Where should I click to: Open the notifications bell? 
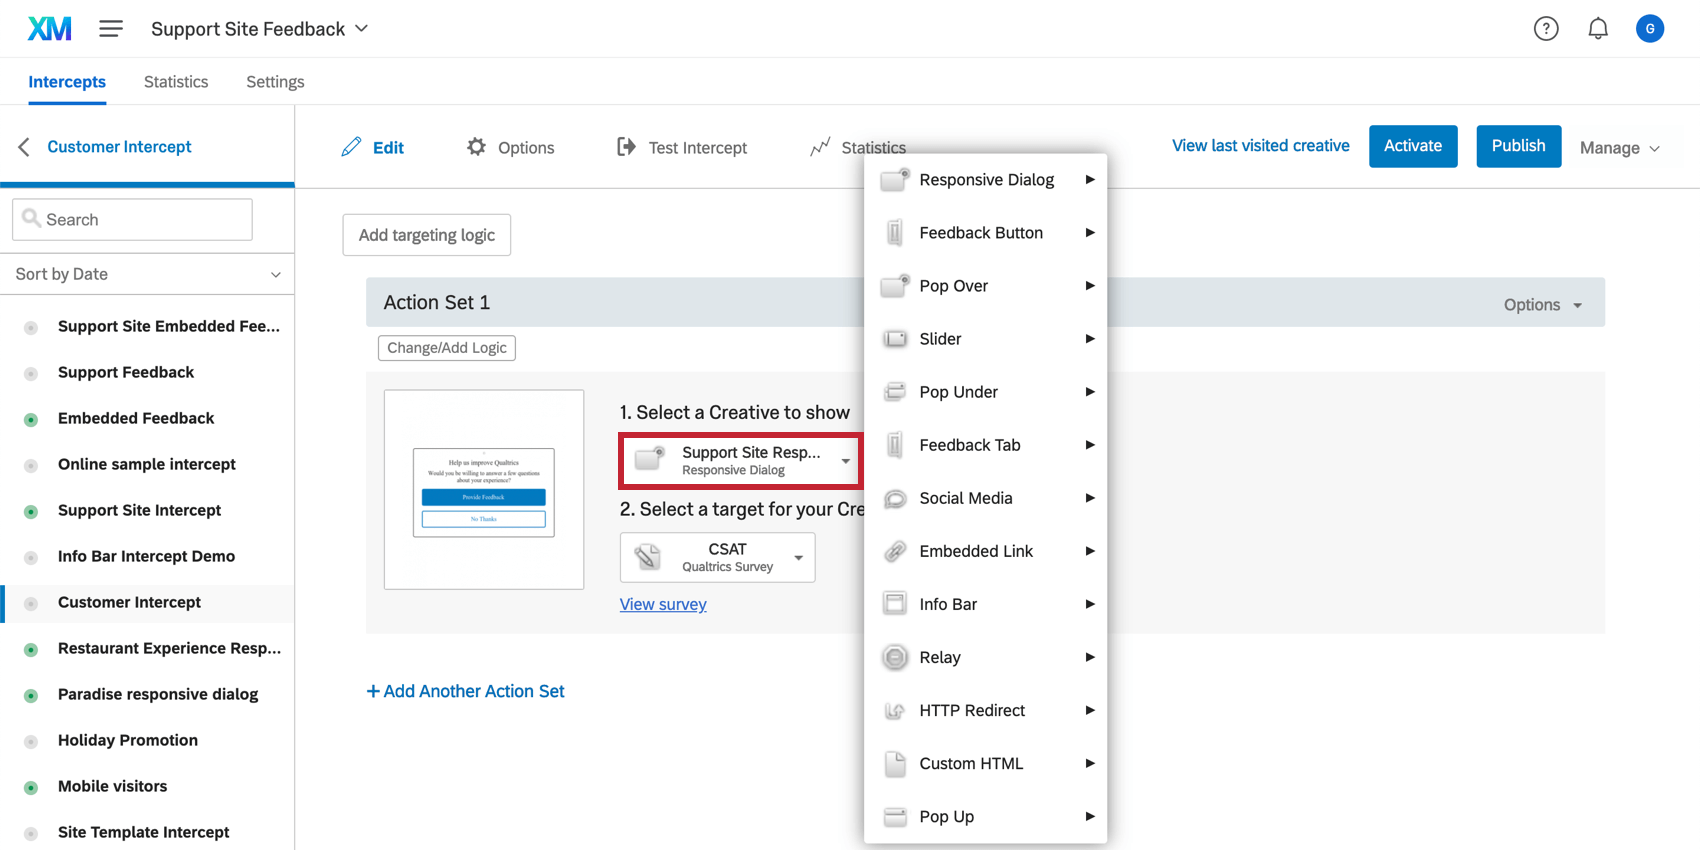click(x=1598, y=29)
